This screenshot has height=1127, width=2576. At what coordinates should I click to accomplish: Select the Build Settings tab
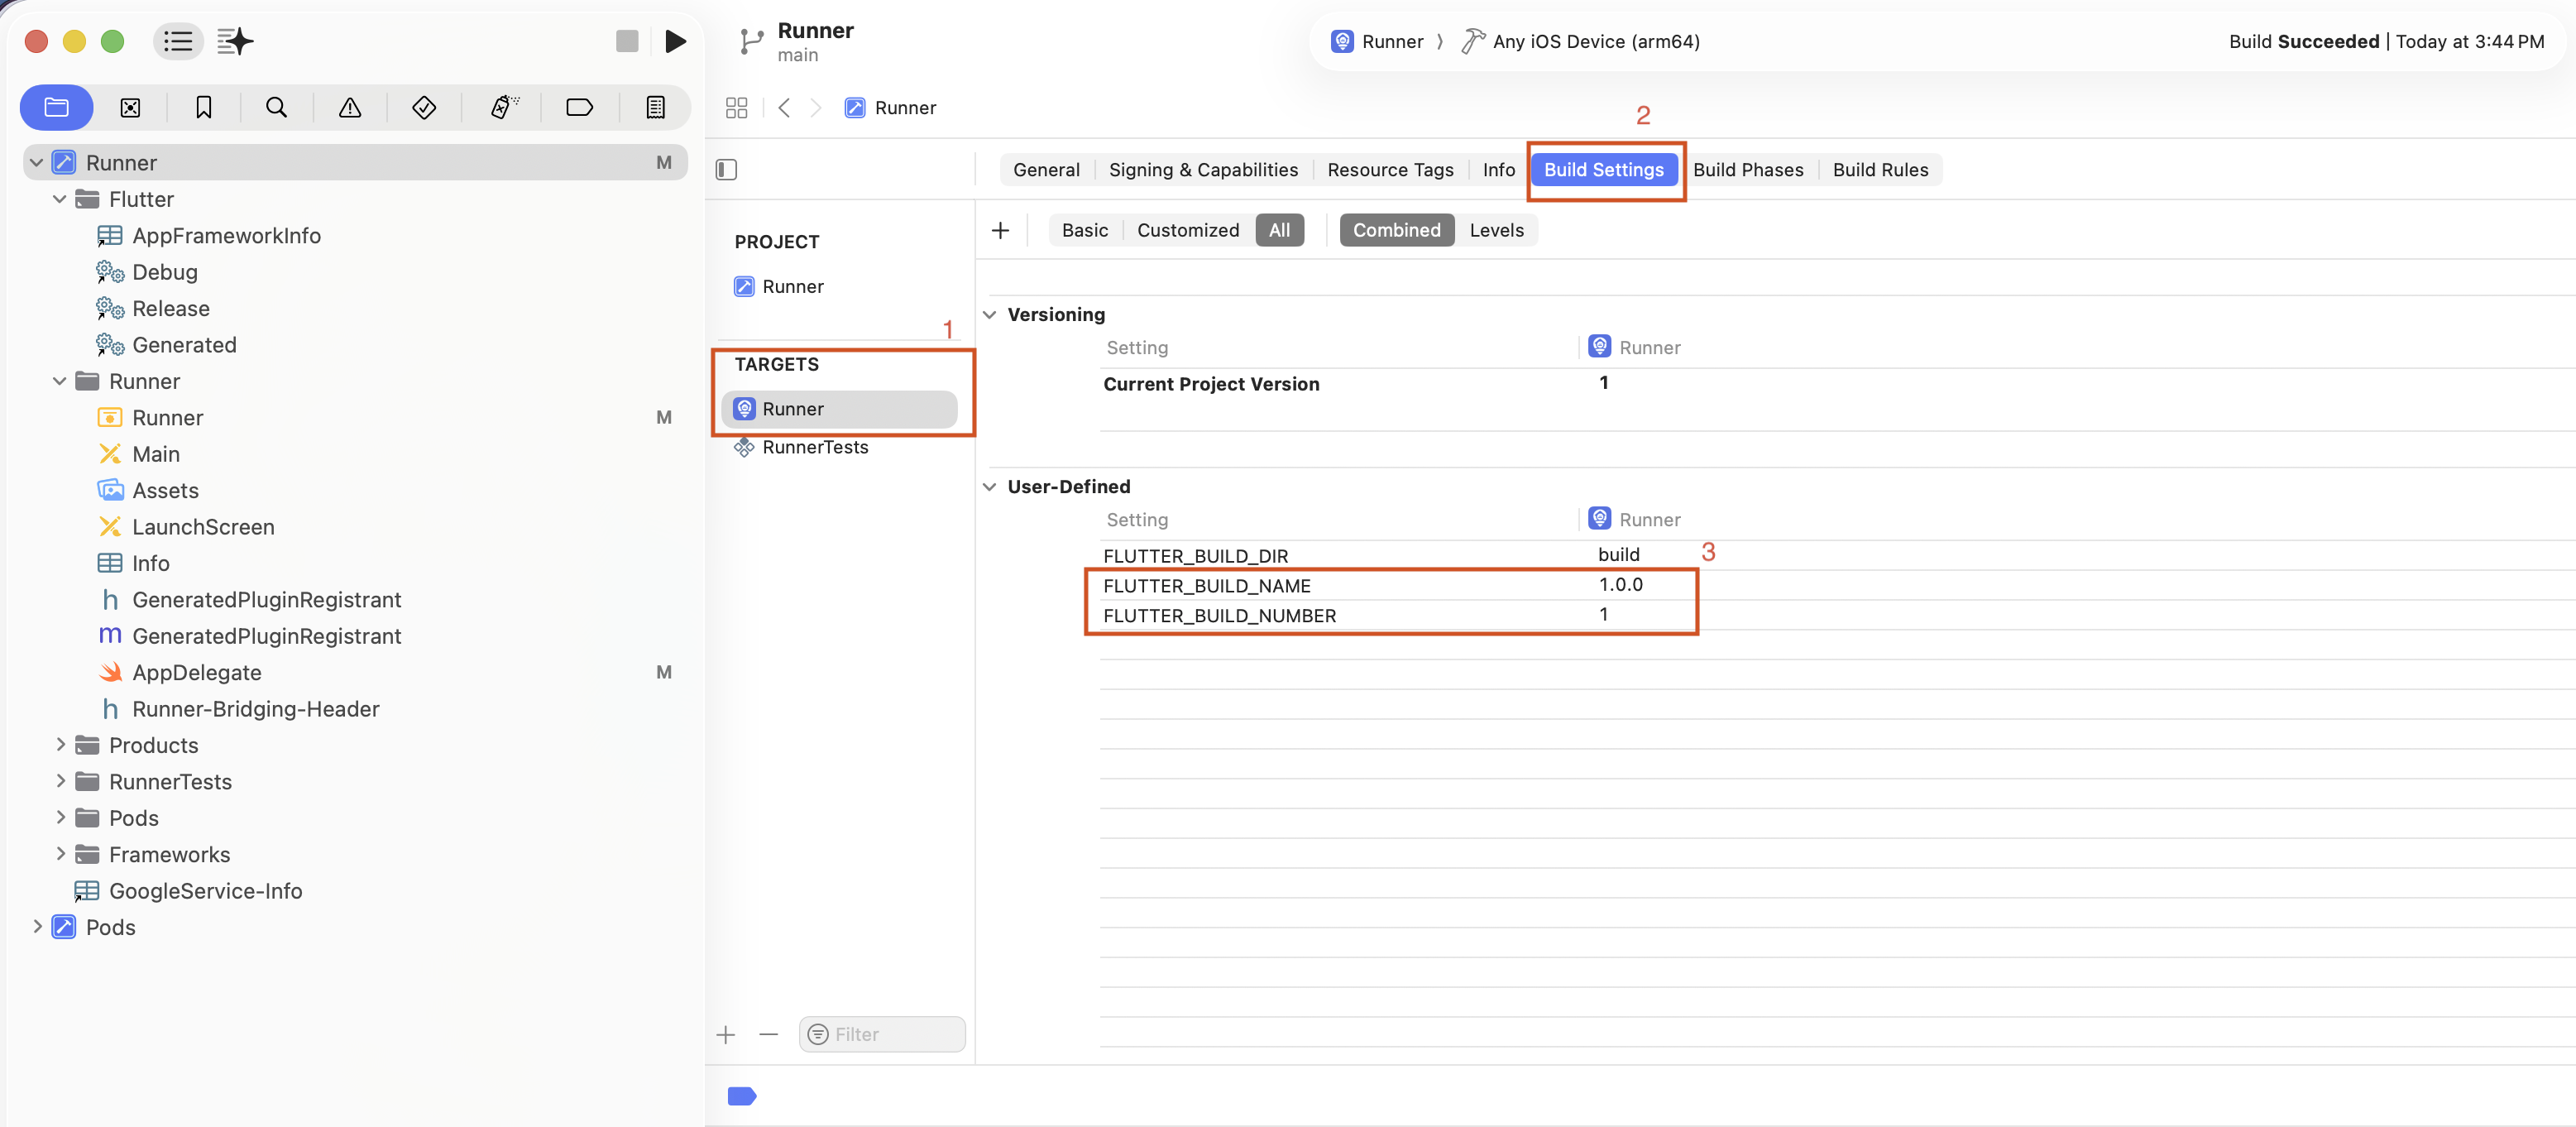(x=1604, y=170)
